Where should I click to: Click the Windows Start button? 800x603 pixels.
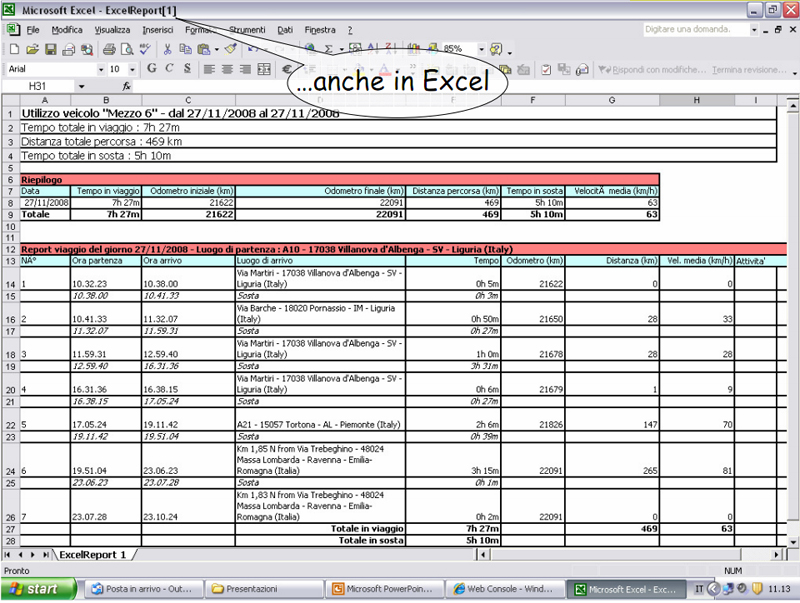[x=39, y=589]
